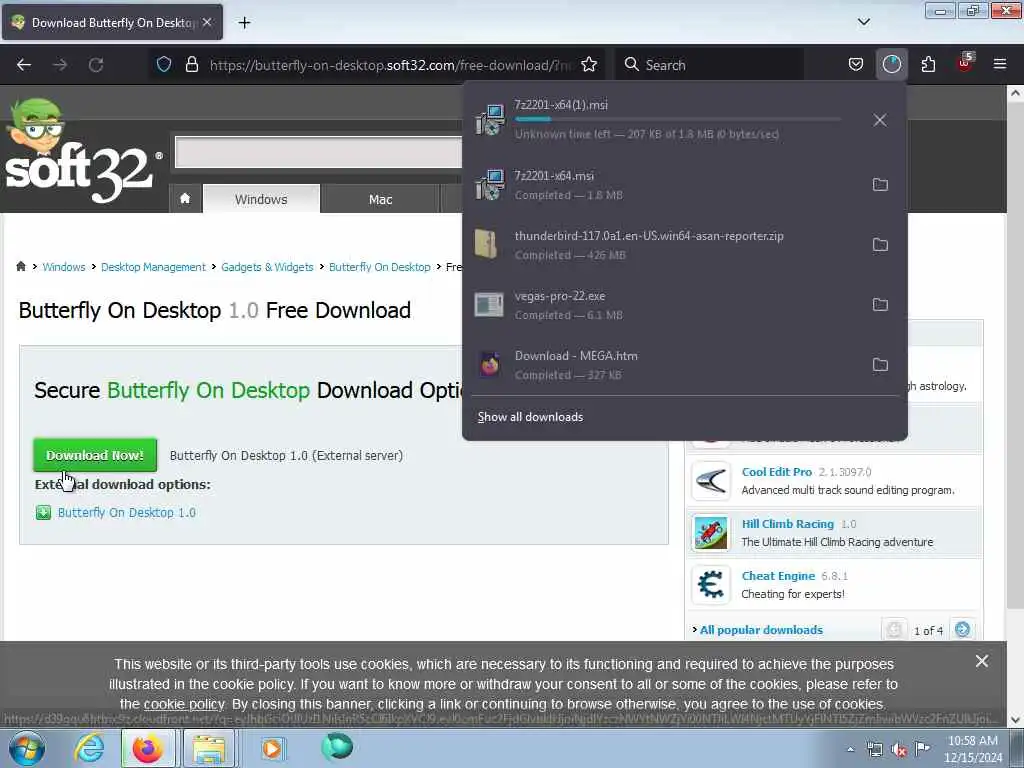Open the Butterfly On Desktop breadcrumb link
This screenshot has width=1024, height=768.
click(x=379, y=267)
